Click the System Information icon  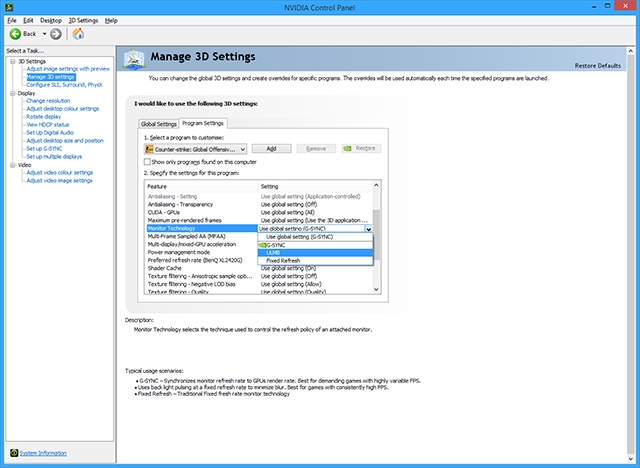coord(13,453)
